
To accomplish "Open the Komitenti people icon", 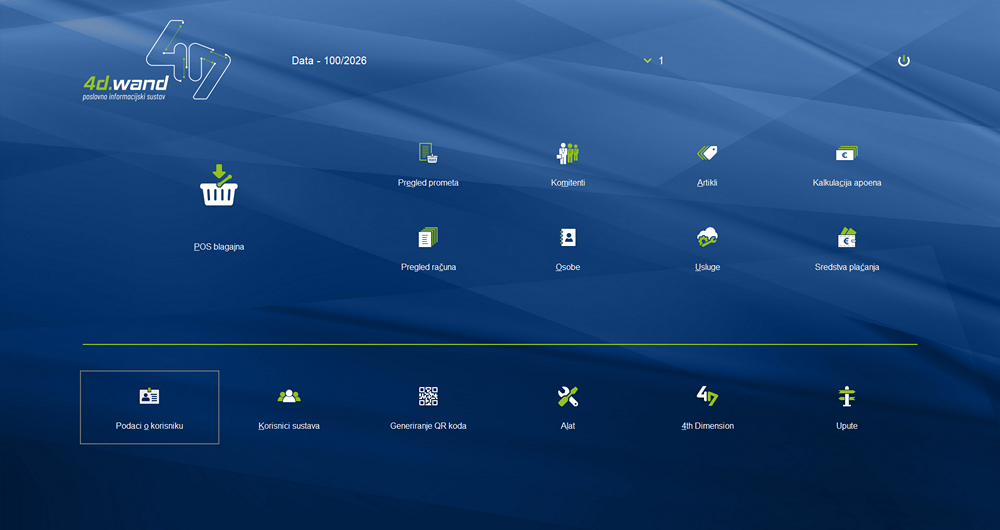I will coord(568,153).
